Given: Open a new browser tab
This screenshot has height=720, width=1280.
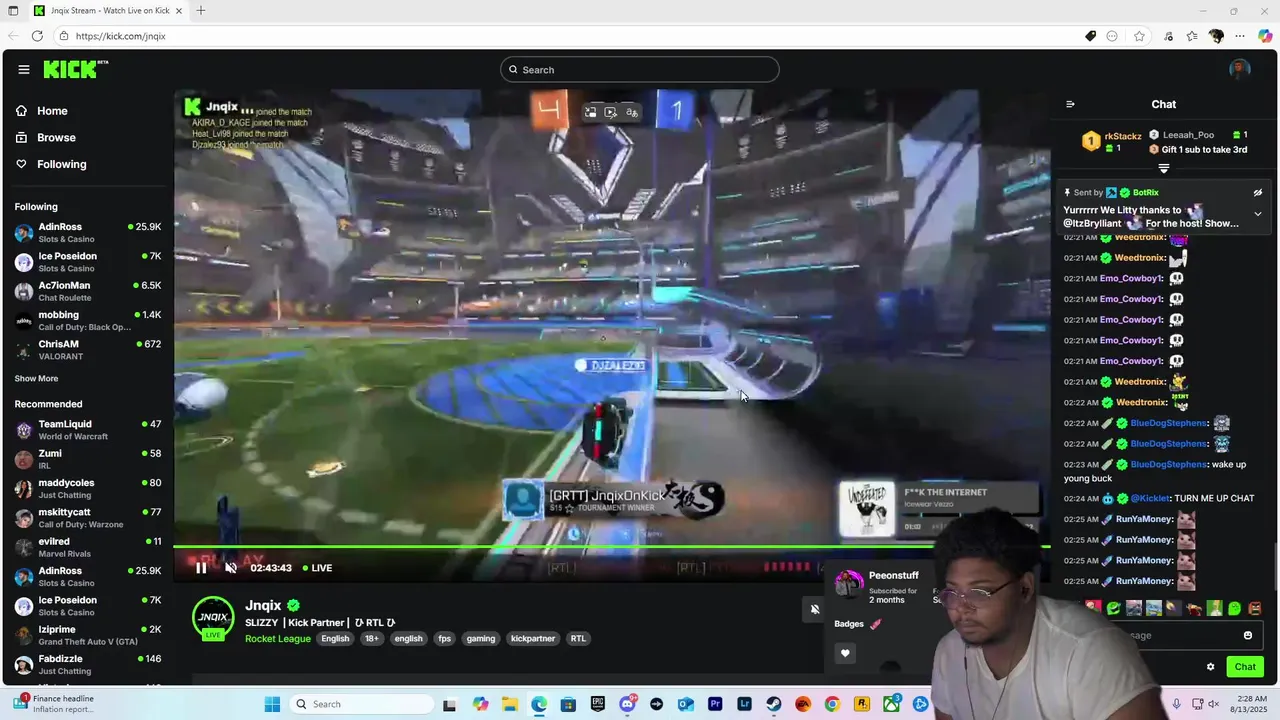Looking at the screenshot, I should tap(201, 11).
